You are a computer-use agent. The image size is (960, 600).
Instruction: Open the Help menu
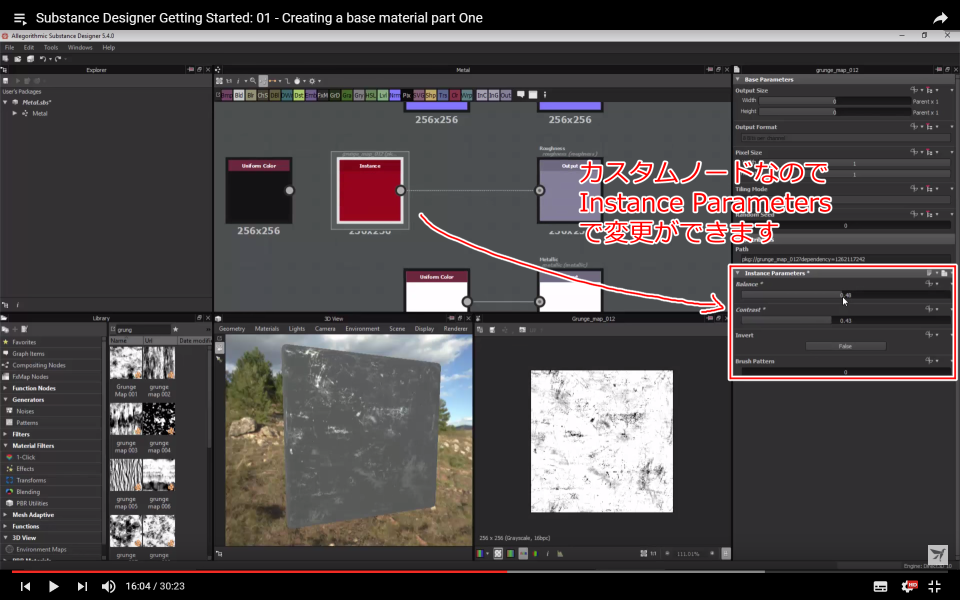(108, 47)
